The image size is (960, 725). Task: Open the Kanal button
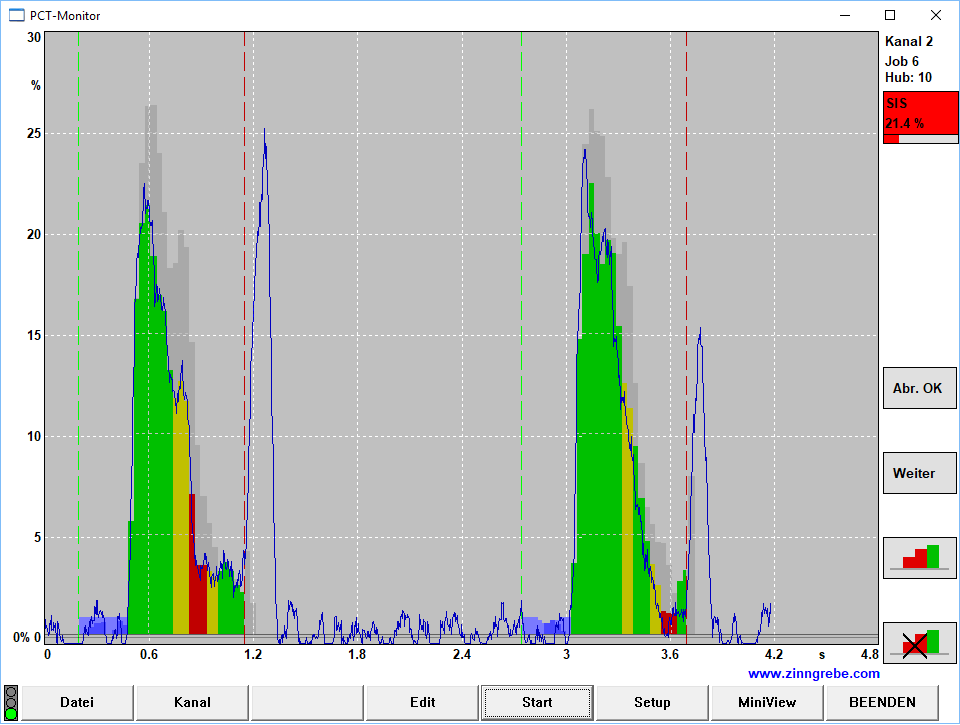point(192,702)
